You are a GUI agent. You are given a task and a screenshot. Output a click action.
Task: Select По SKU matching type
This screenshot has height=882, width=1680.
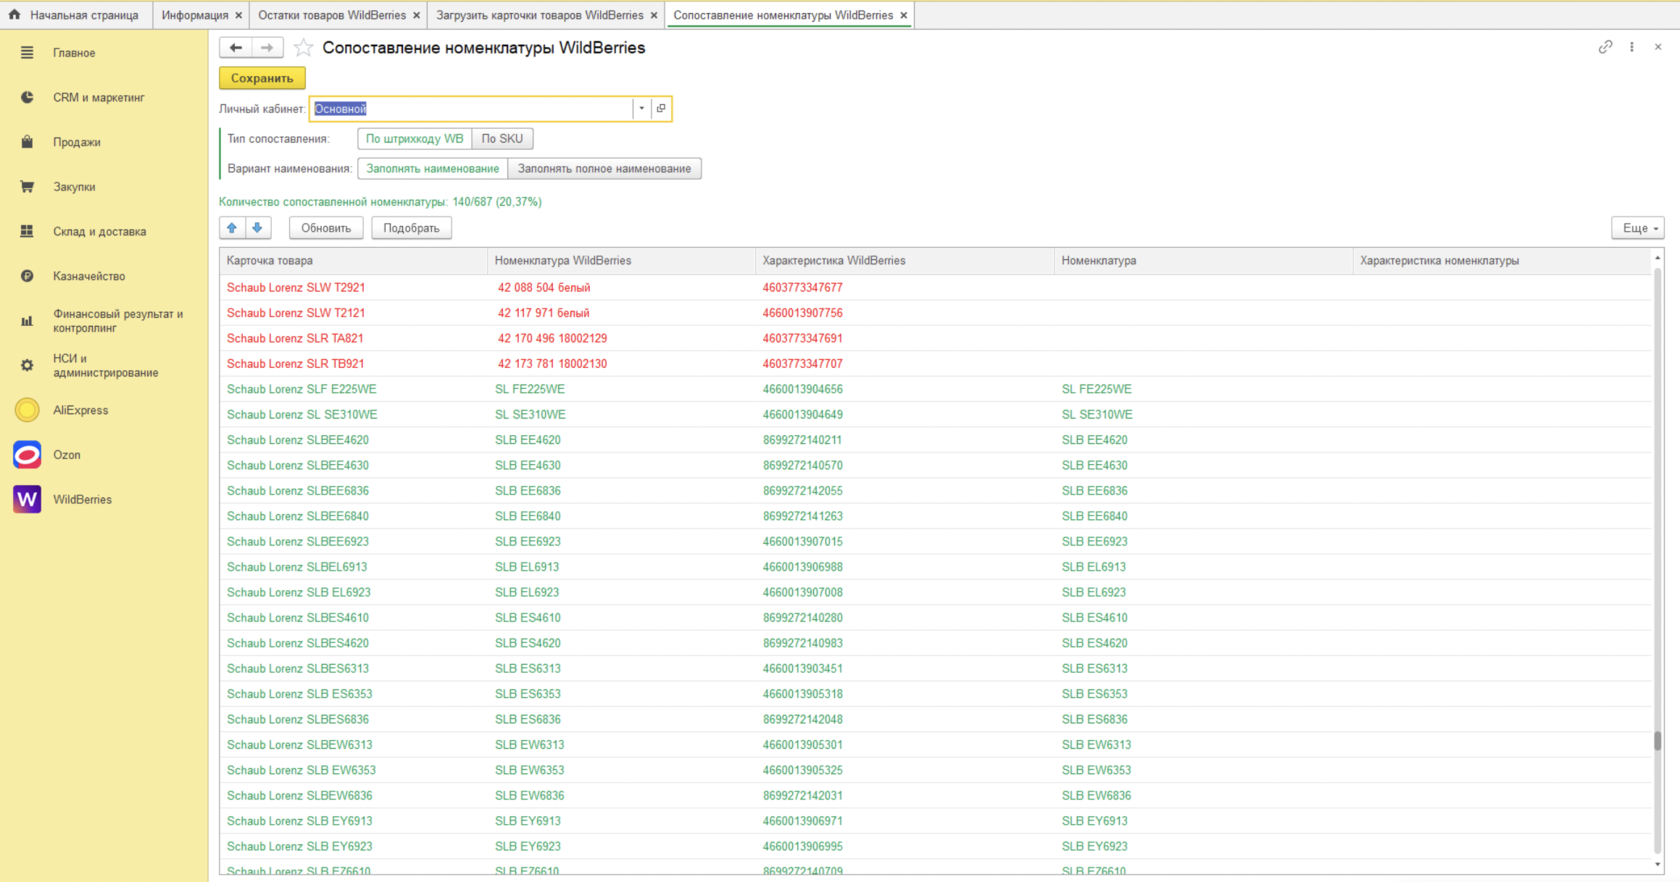(x=502, y=139)
